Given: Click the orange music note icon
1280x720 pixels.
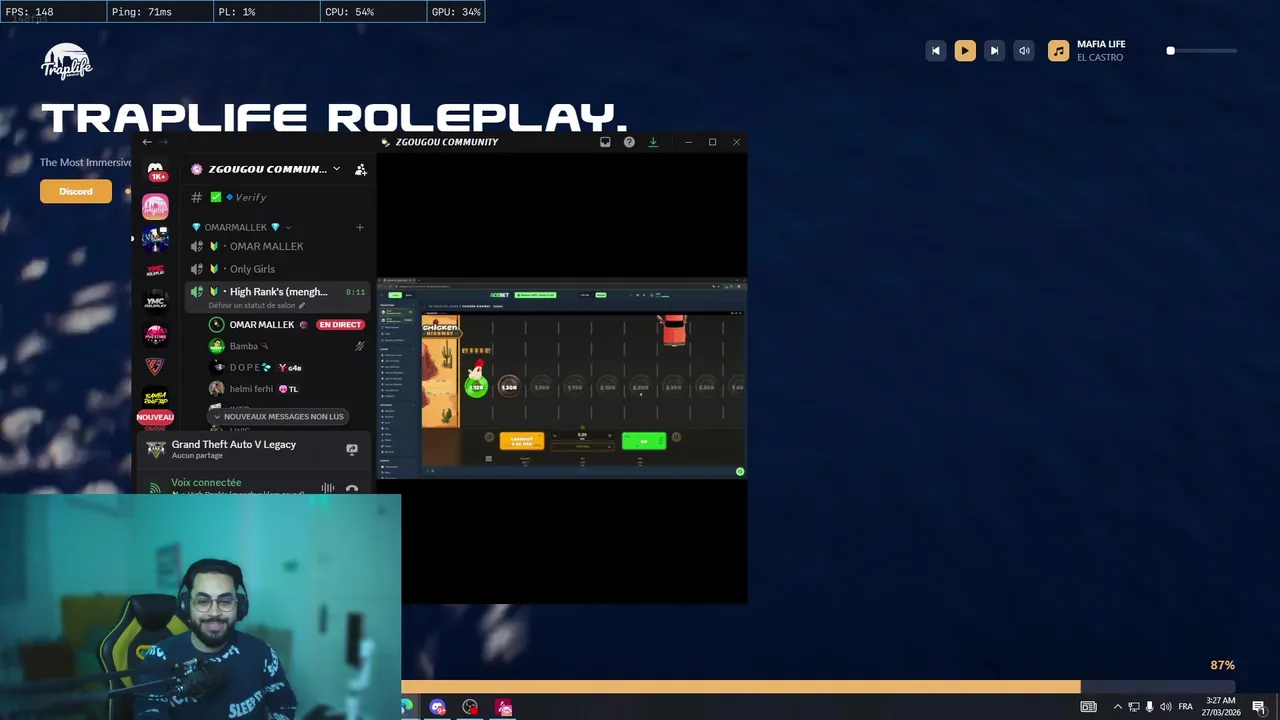Looking at the screenshot, I should 1058,51.
